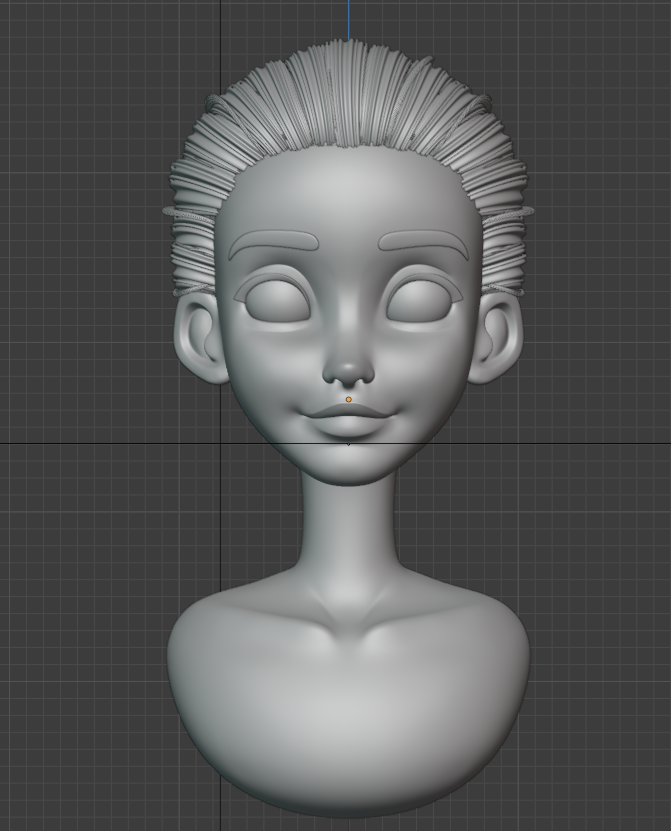
Task: Select the eyebrow on the viewer's left
Action: 273,243
